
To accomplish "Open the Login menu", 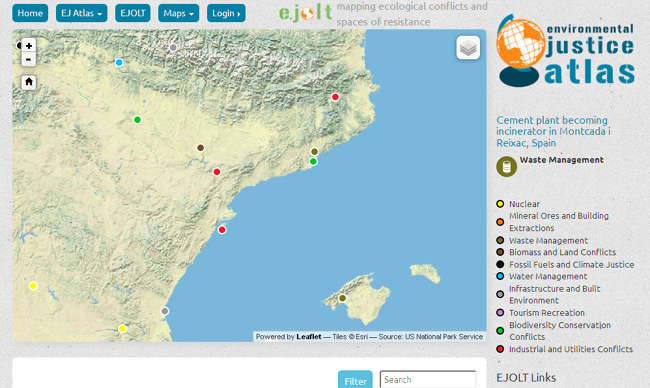I will 226,13.
